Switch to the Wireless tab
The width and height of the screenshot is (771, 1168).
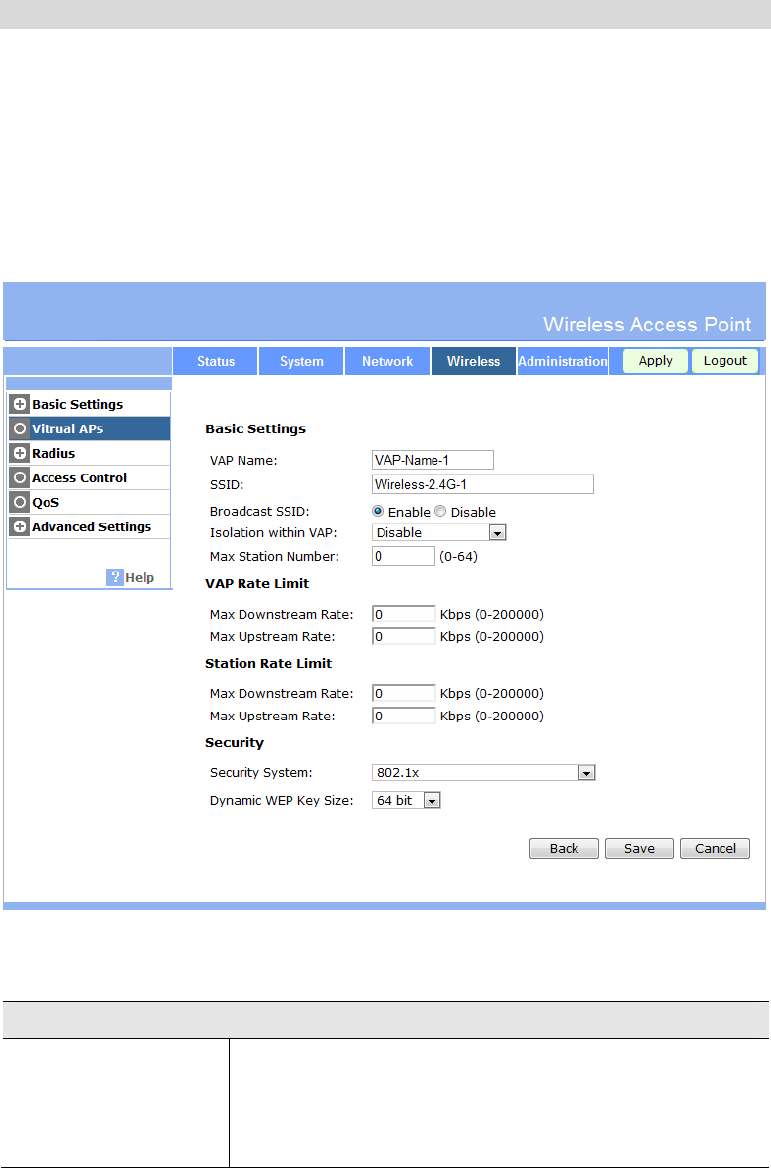pos(474,361)
